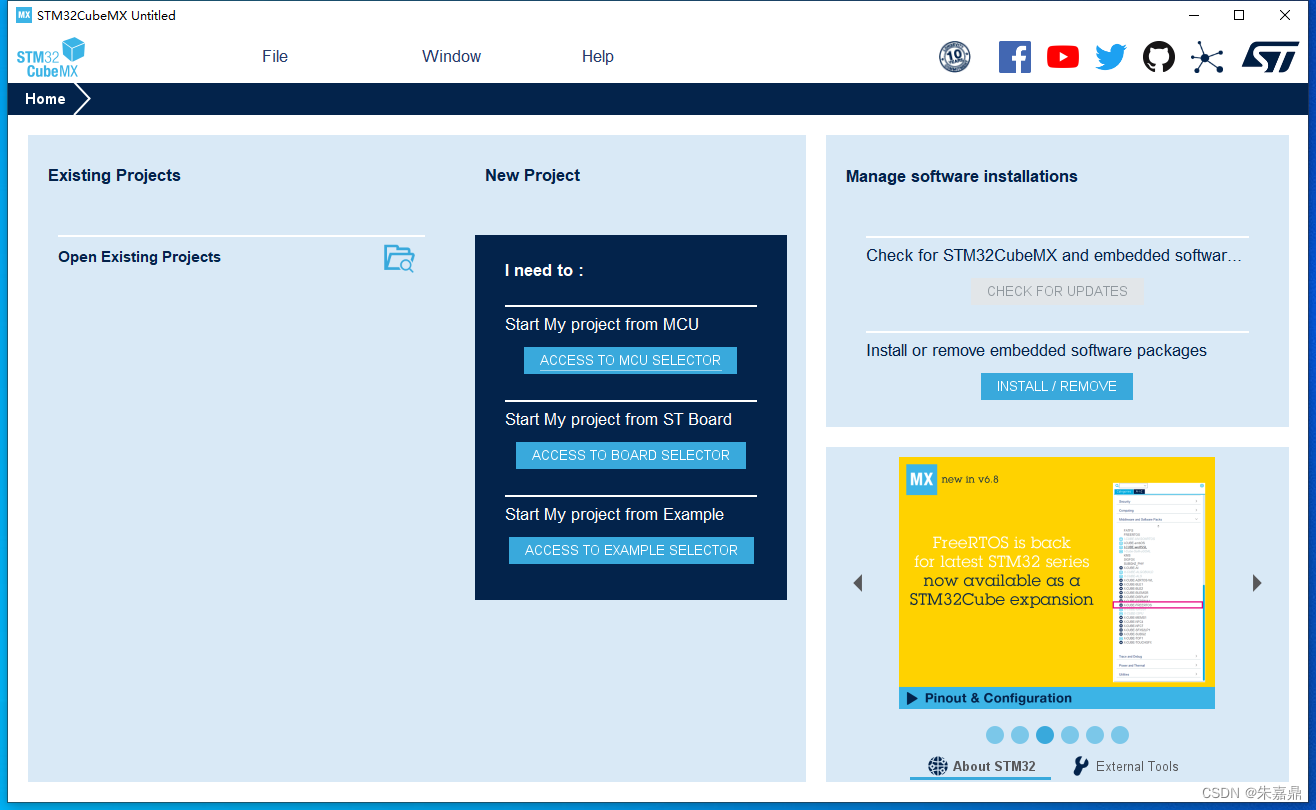Click the globe icon beside About STM32
The width and height of the screenshot is (1316, 810).
click(x=937, y=766)
